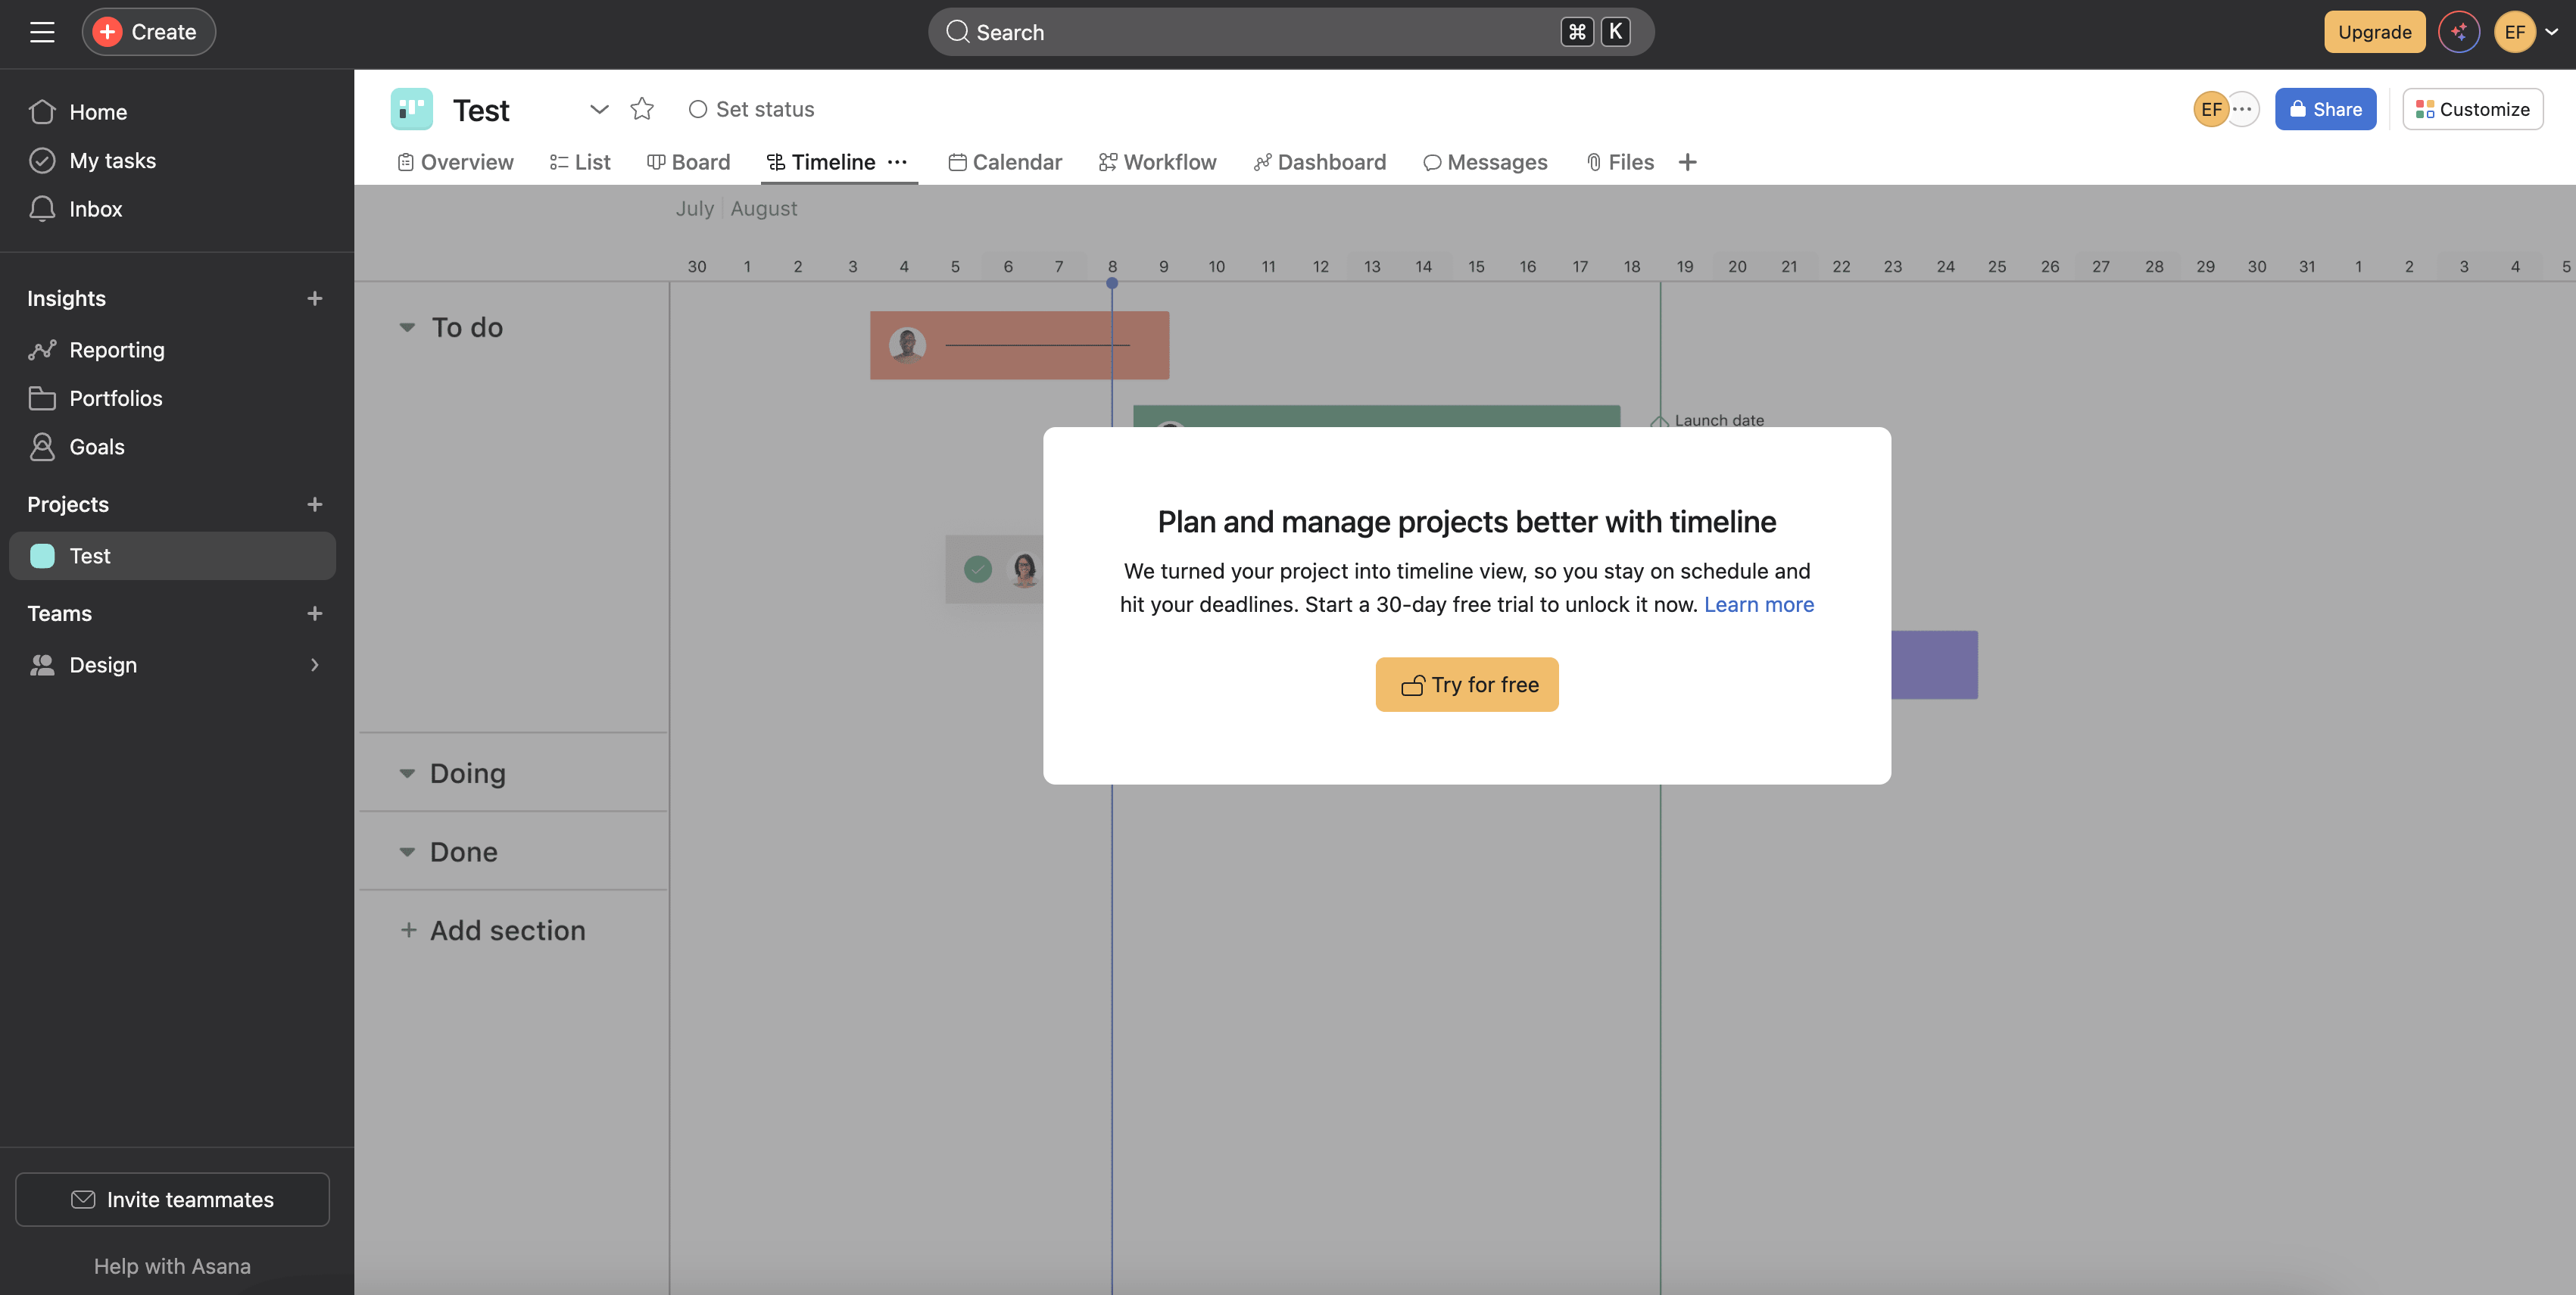Click the blue Share button

(2325, 109)
